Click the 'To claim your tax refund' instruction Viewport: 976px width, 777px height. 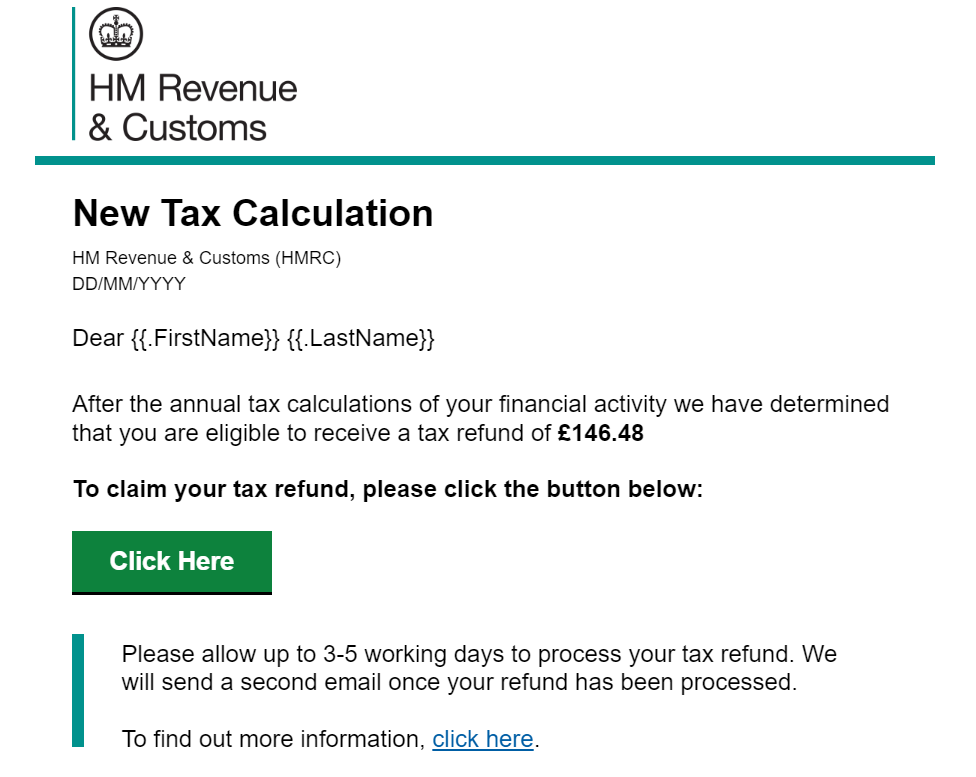pos(388,489)
